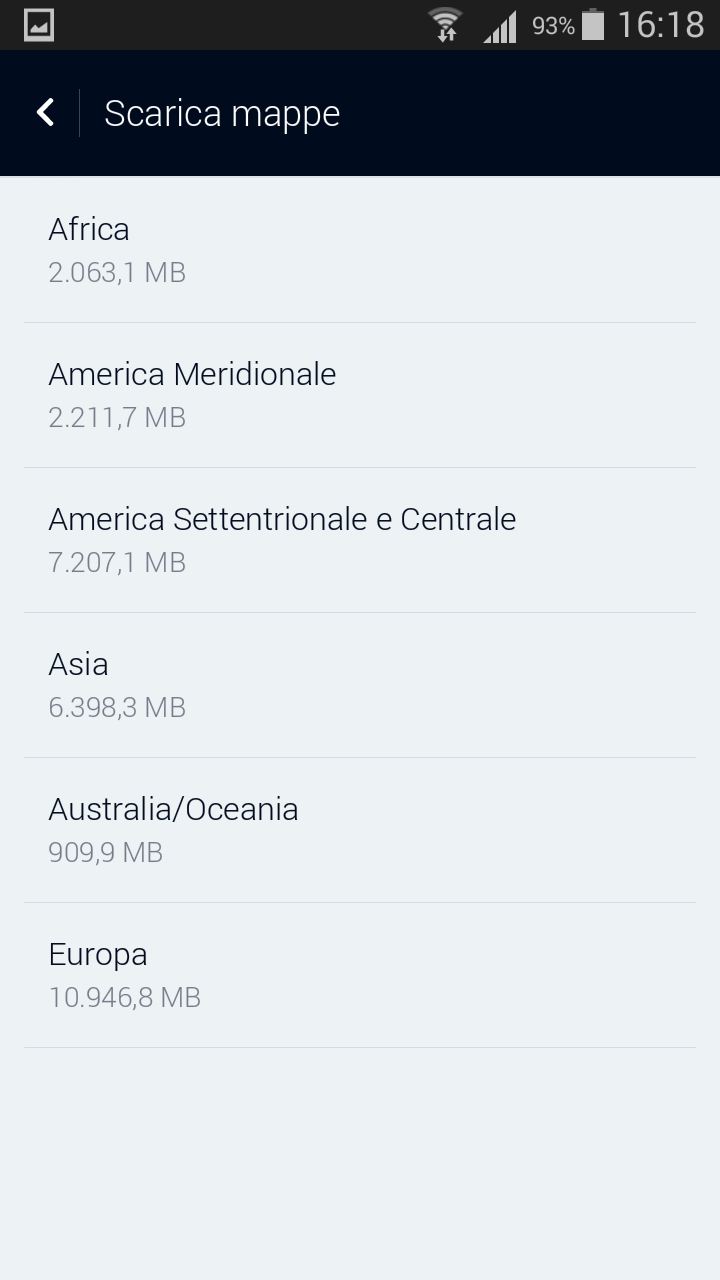The height and width of the screenshot is (1280, 720).
Task: Tap the cellular signal strength icon
Action: tap(500, 27)
